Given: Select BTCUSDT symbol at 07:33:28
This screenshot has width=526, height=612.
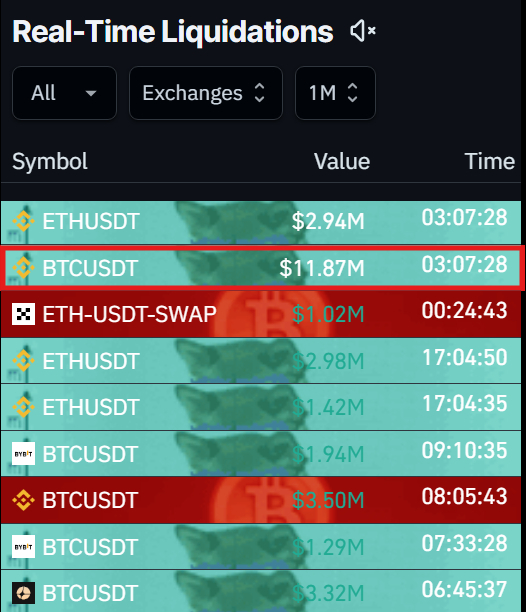Looking at the screenshot, I should pos(90,547).
